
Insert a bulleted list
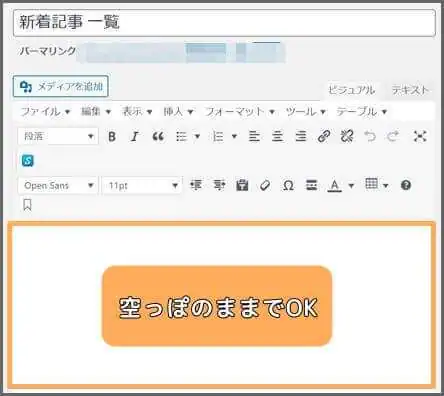[181, 136]
